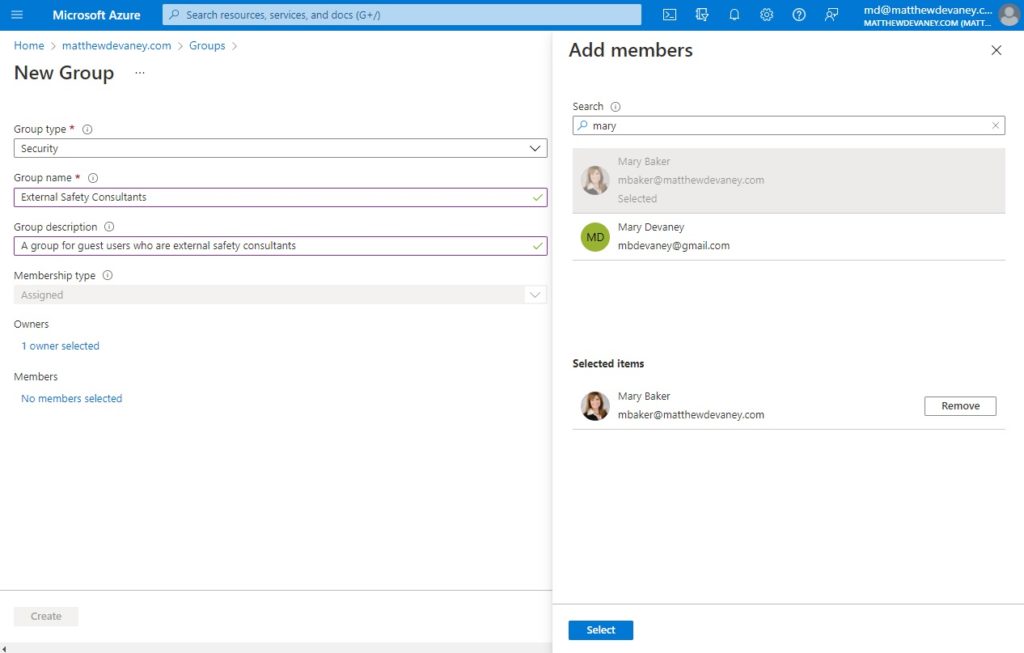This screenshot has width=1024, height=653.
Task: Open New Group ellipsis options
Action: point(140,73)
